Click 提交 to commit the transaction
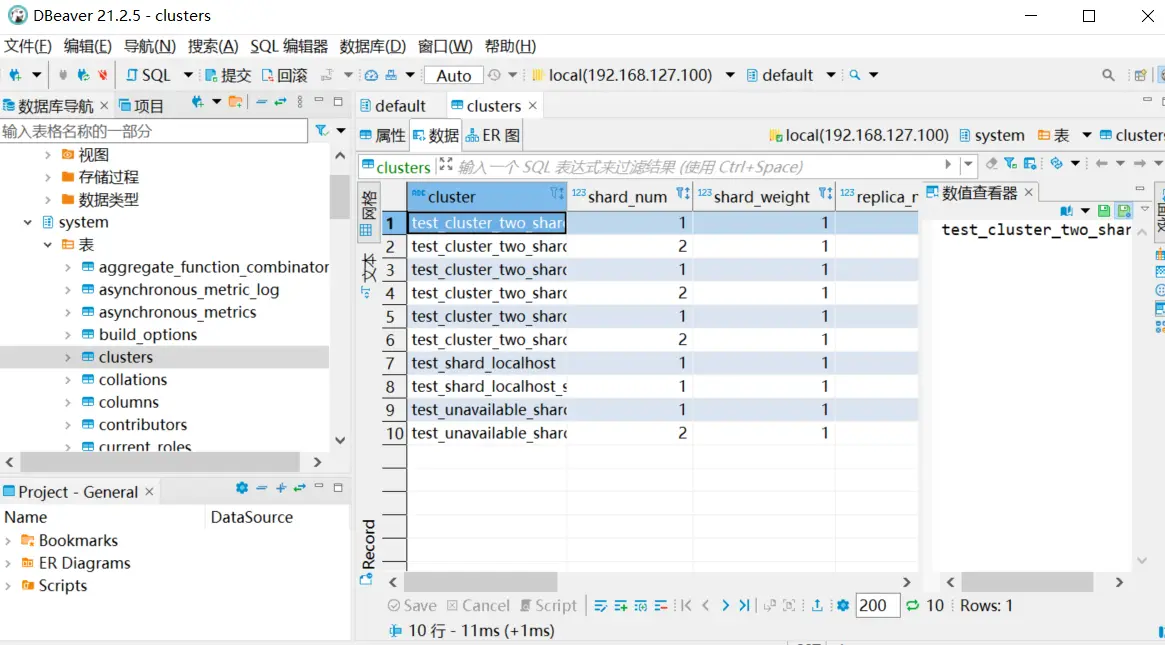Image resolution: width=1165 pixels, height=645 pixels. tap(229, 75)
